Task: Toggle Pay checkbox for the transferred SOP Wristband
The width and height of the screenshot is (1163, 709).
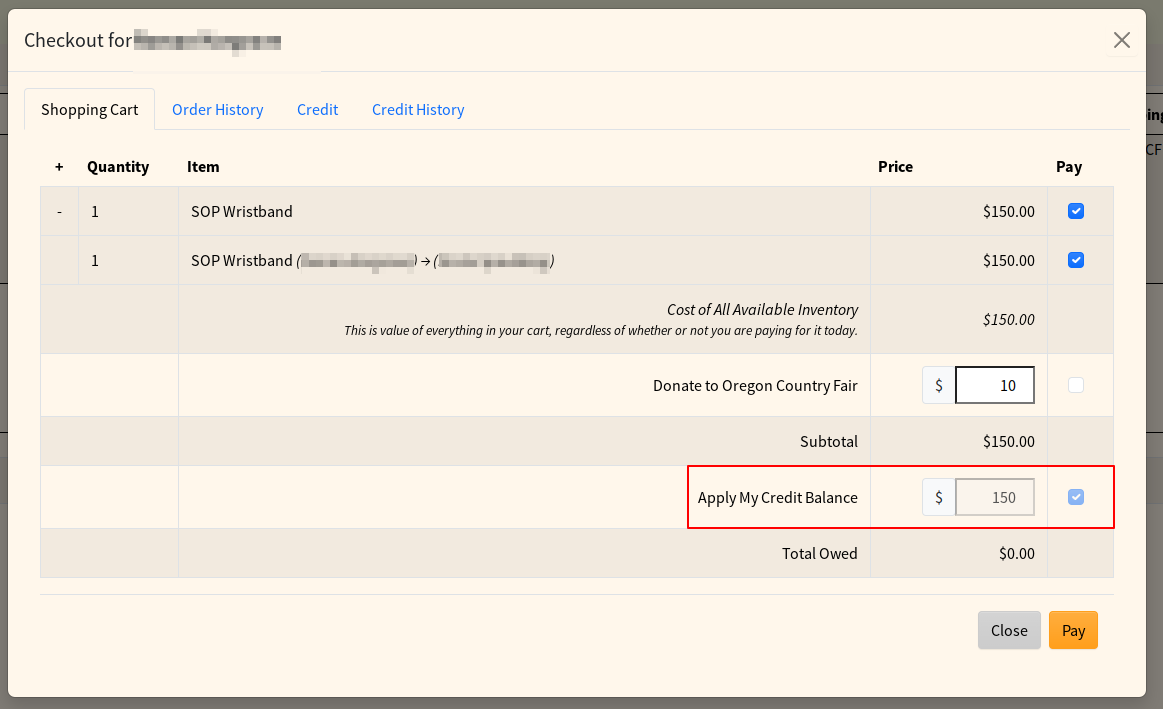Action: pos(1076,260)
